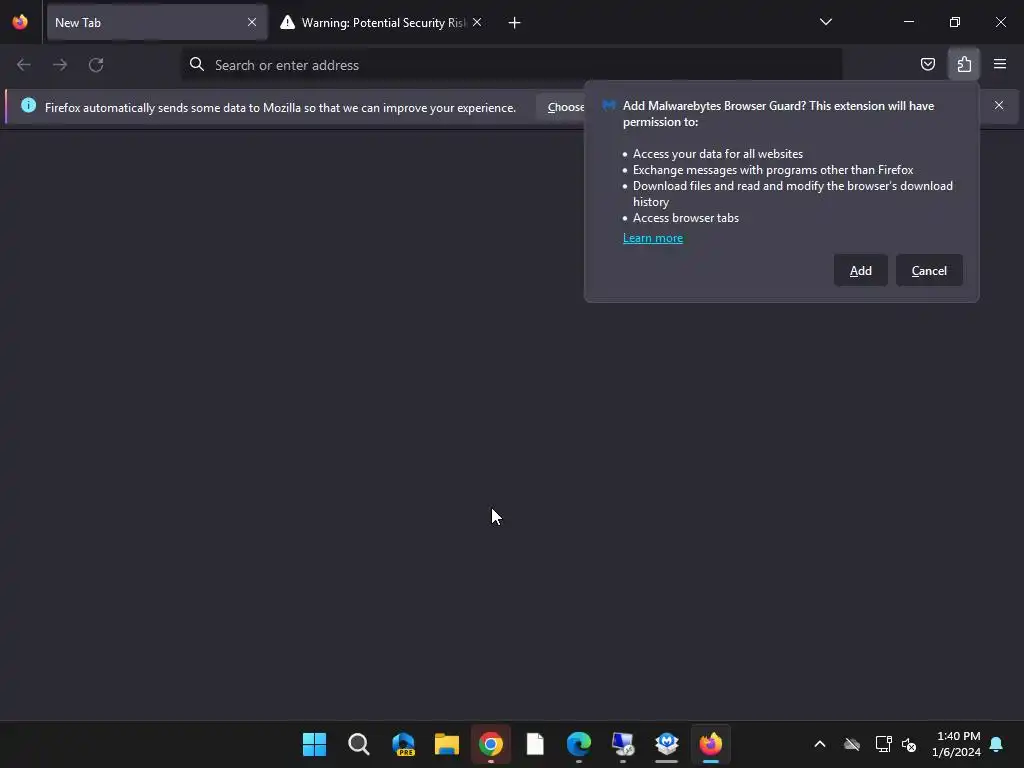Show hidden system tray icons

(820, 744)
